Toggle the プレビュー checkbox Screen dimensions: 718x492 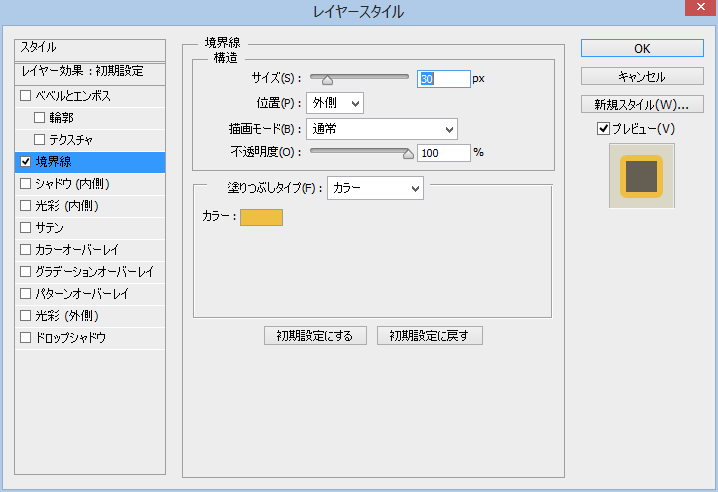[x=603, y=128]
